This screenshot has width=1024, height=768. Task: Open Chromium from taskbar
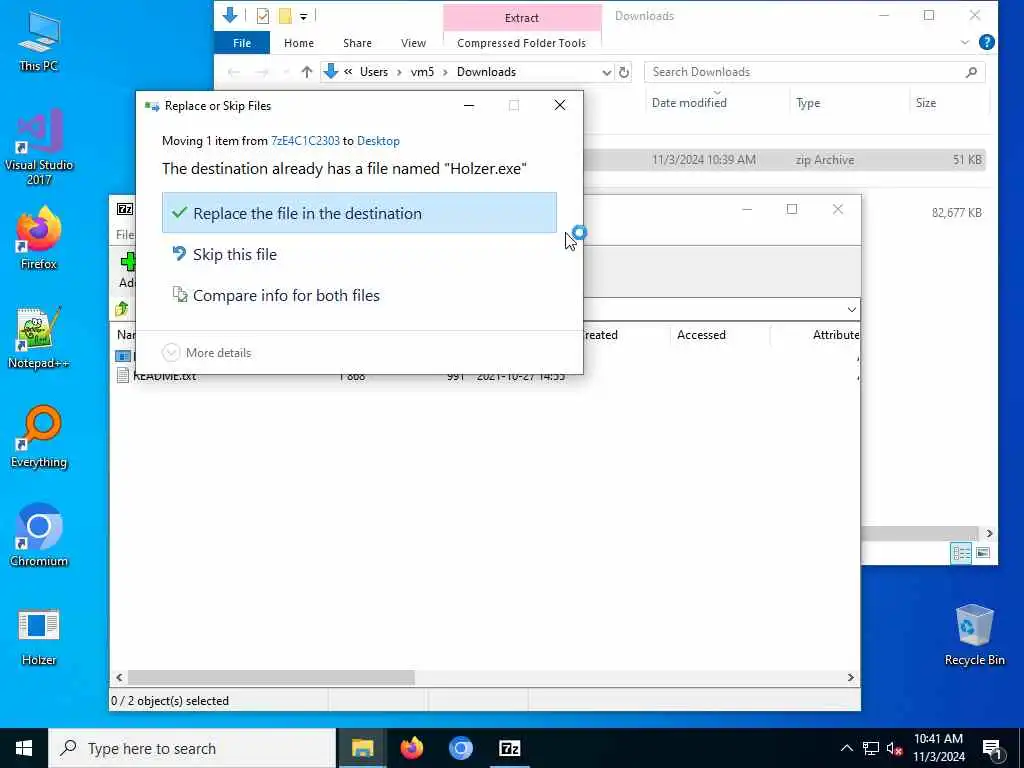460,748
